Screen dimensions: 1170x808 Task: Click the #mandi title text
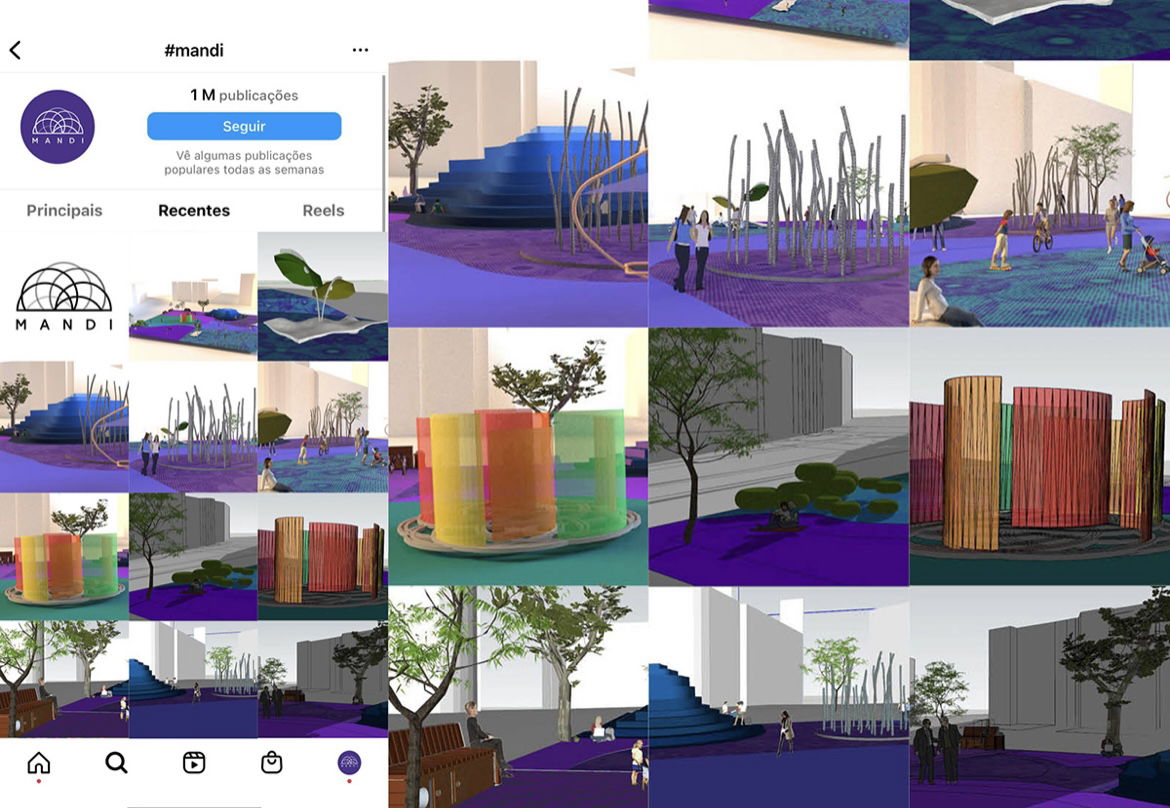(x=194, y=50)
